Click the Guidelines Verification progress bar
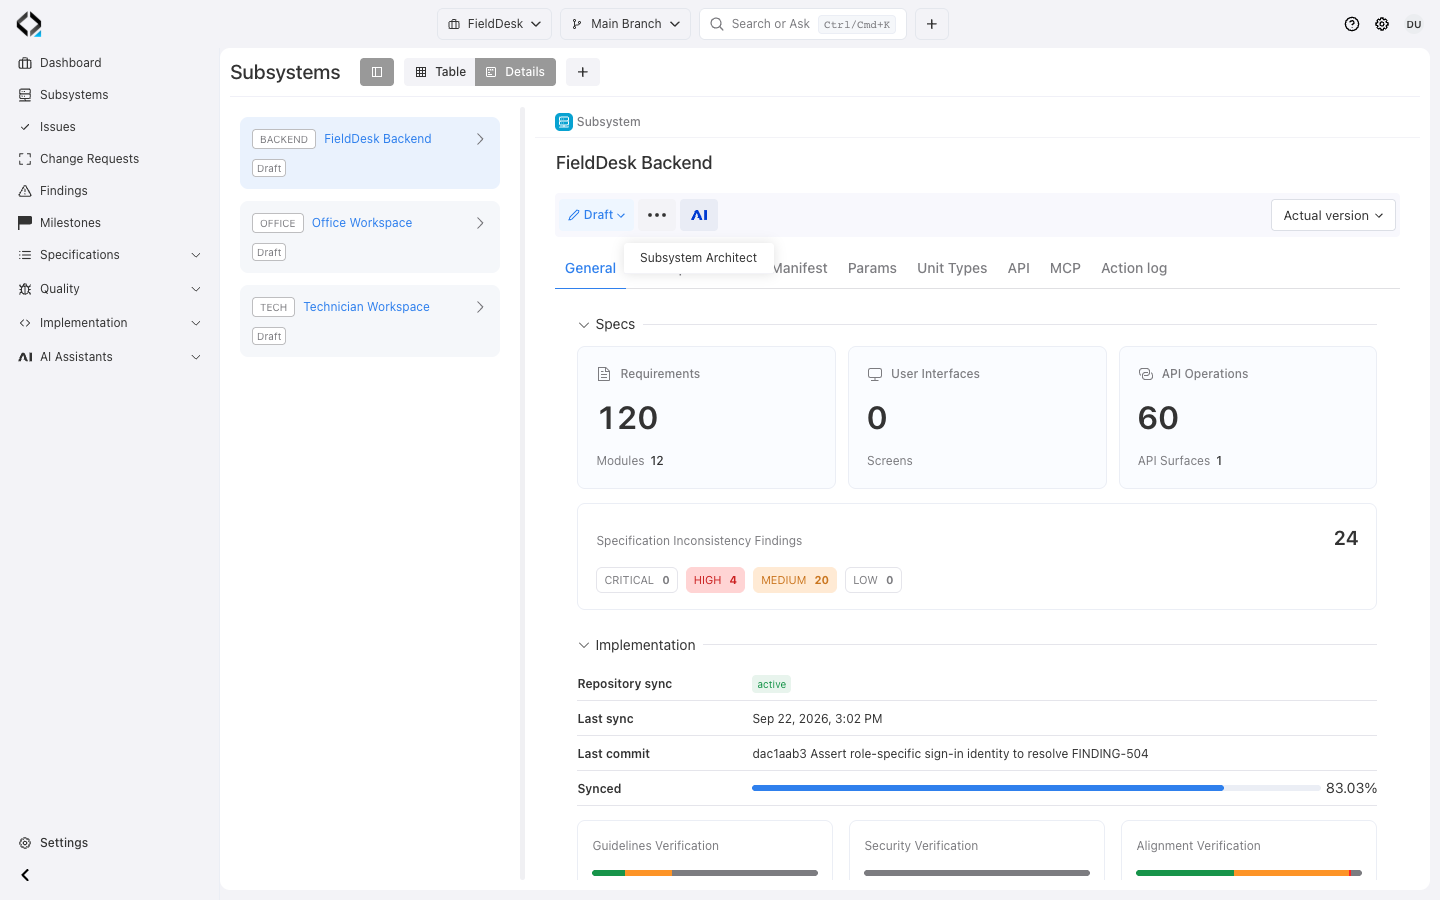1440x900 pixels. pos(705,873)
